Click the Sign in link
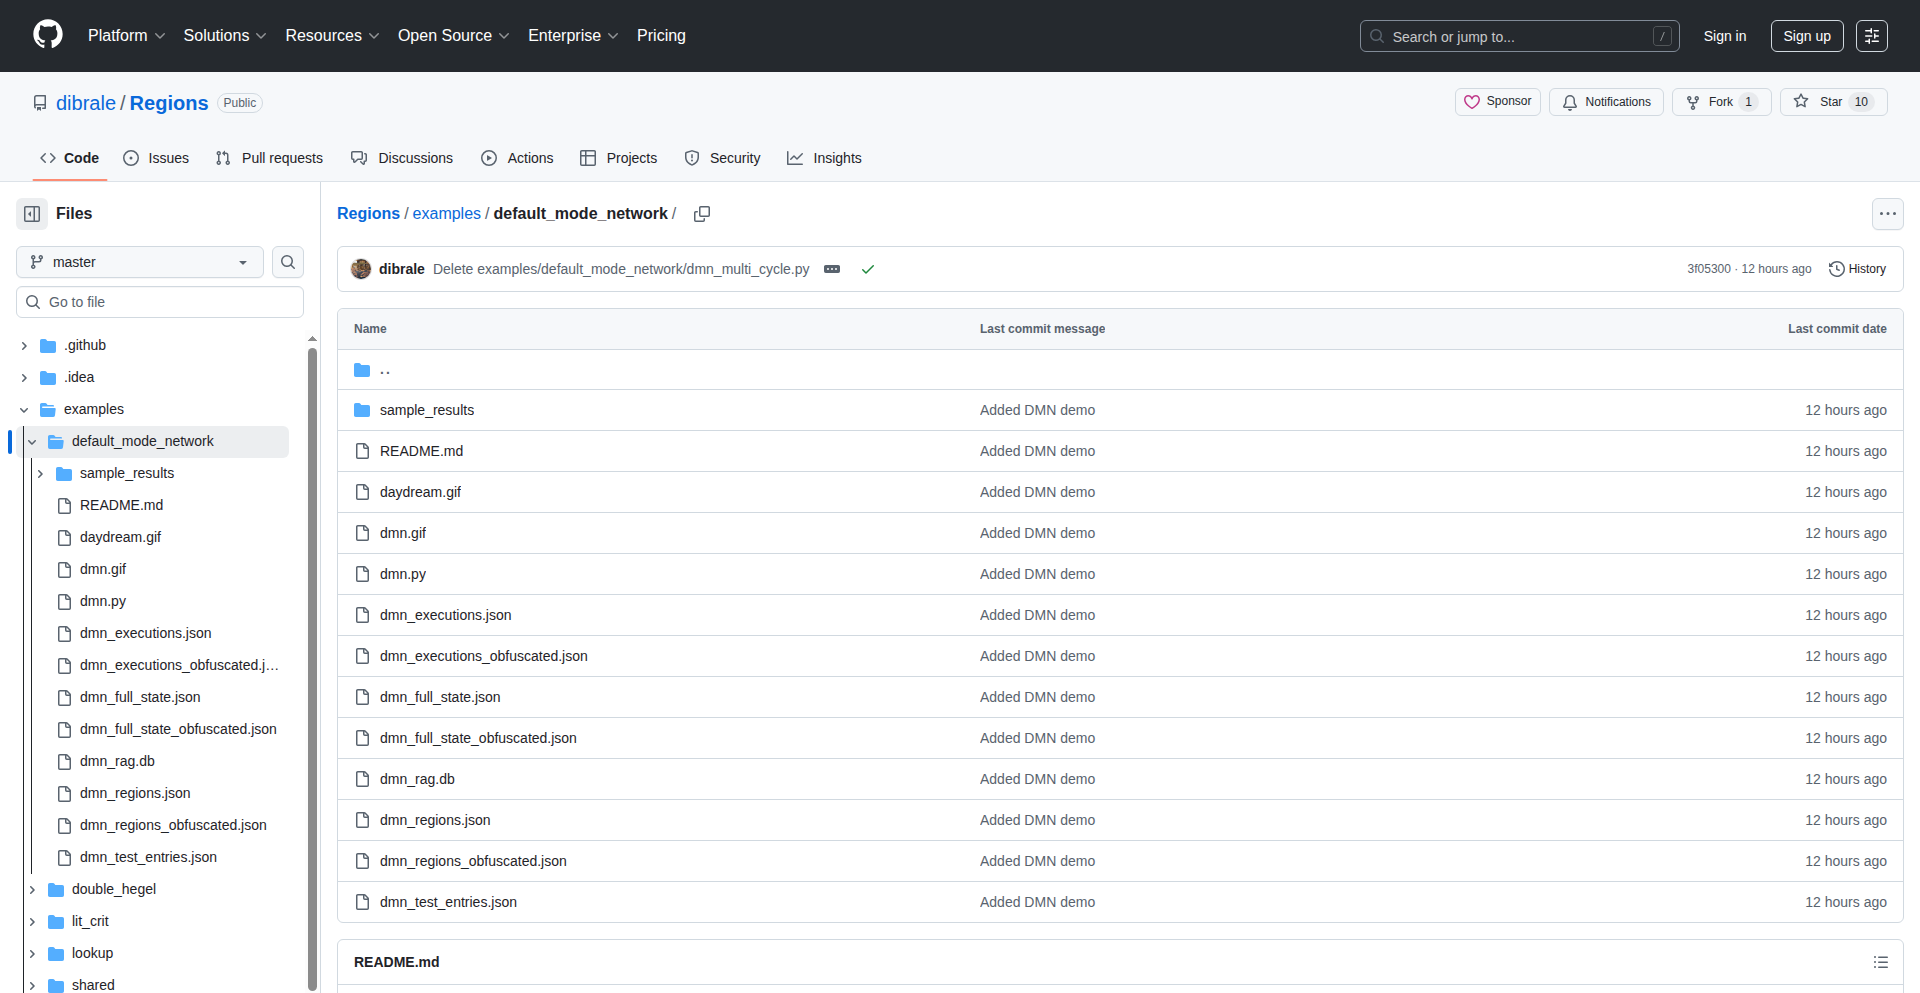Viewport: 1920px width, 993px height. click(1724, 36)
